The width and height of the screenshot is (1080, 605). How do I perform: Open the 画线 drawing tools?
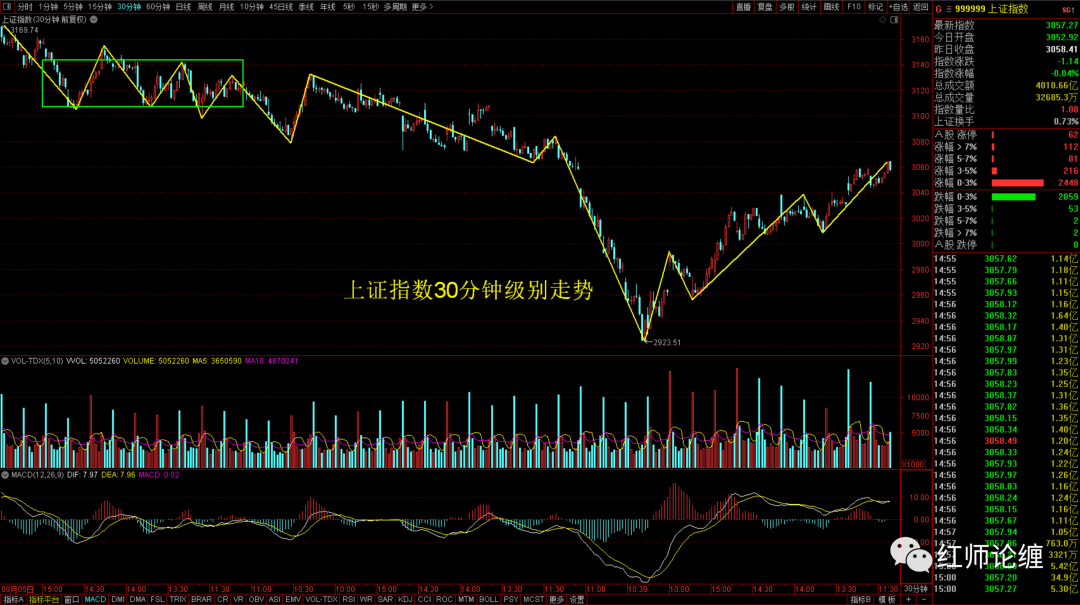(831, 7)
